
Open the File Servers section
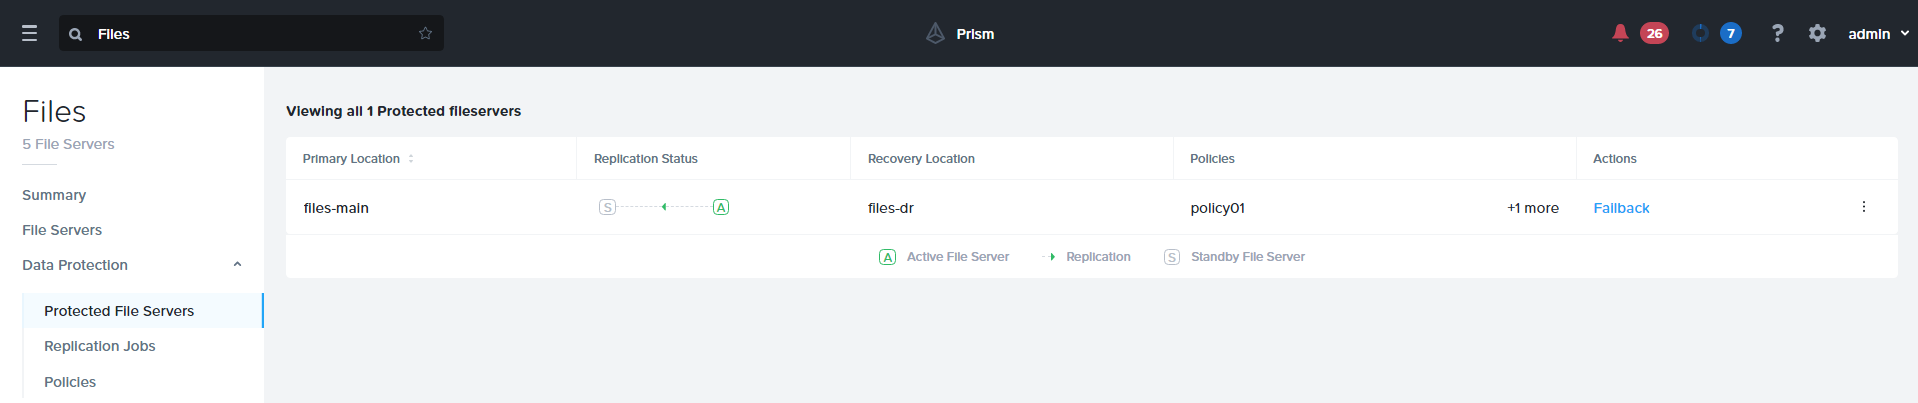[62, 230]
